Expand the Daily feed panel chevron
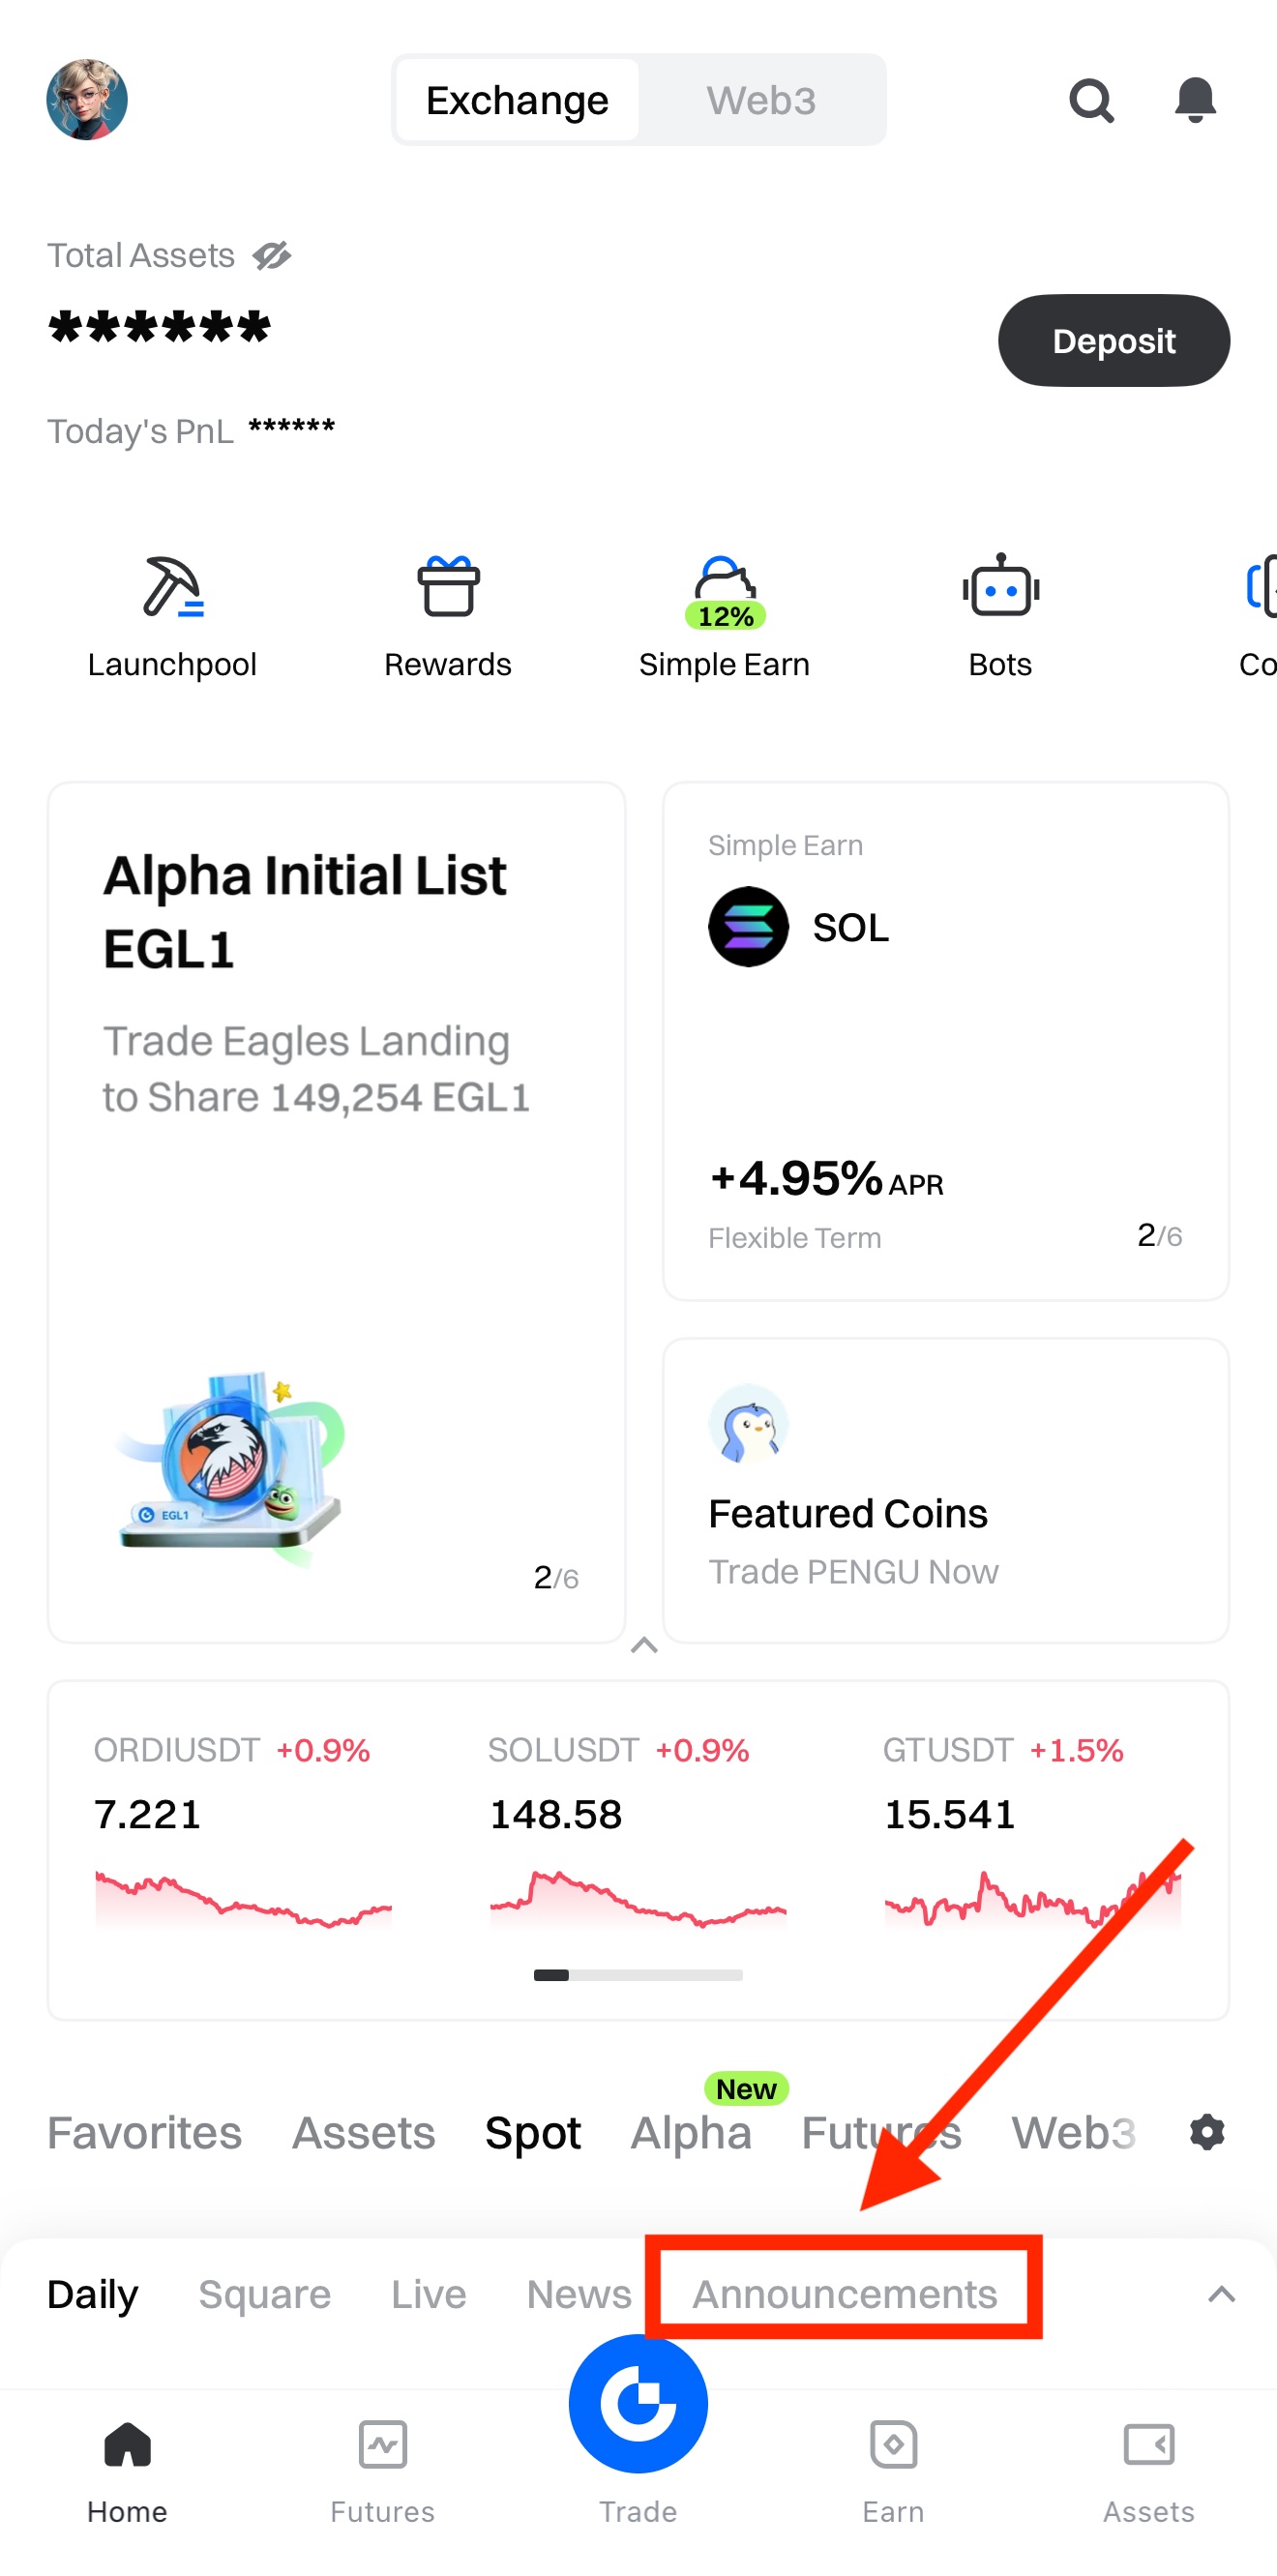 [x=1221, y=2294]
